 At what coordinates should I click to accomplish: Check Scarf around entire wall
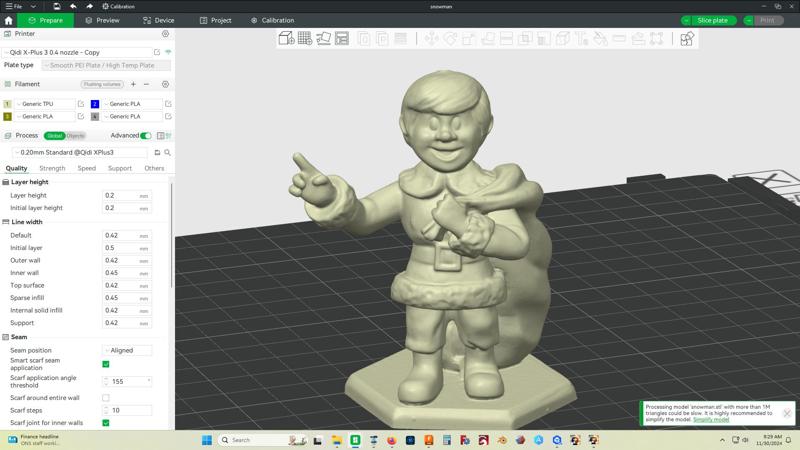(106, 397)
